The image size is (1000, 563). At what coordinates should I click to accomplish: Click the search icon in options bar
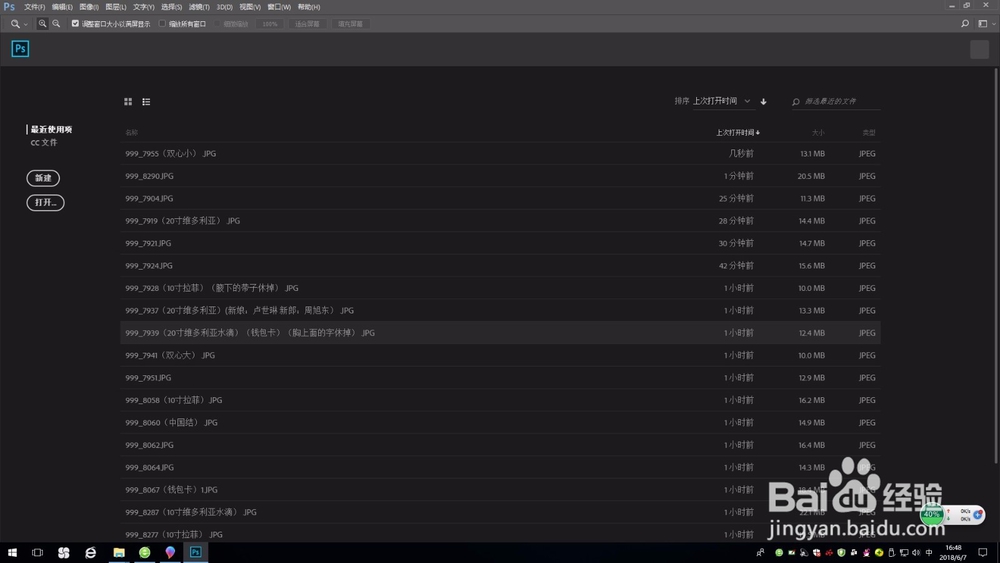(x=965, y=24)
